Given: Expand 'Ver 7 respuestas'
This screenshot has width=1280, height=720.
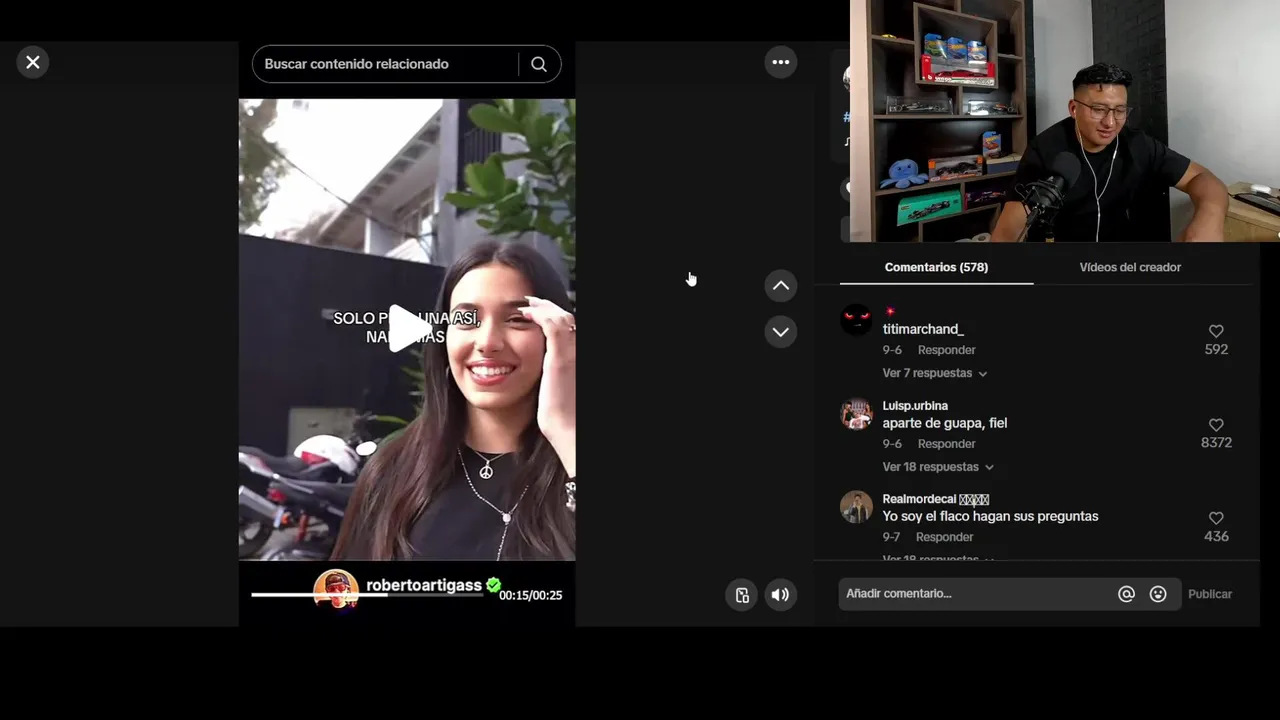Looking at the screenshot, I should [934, 373].
